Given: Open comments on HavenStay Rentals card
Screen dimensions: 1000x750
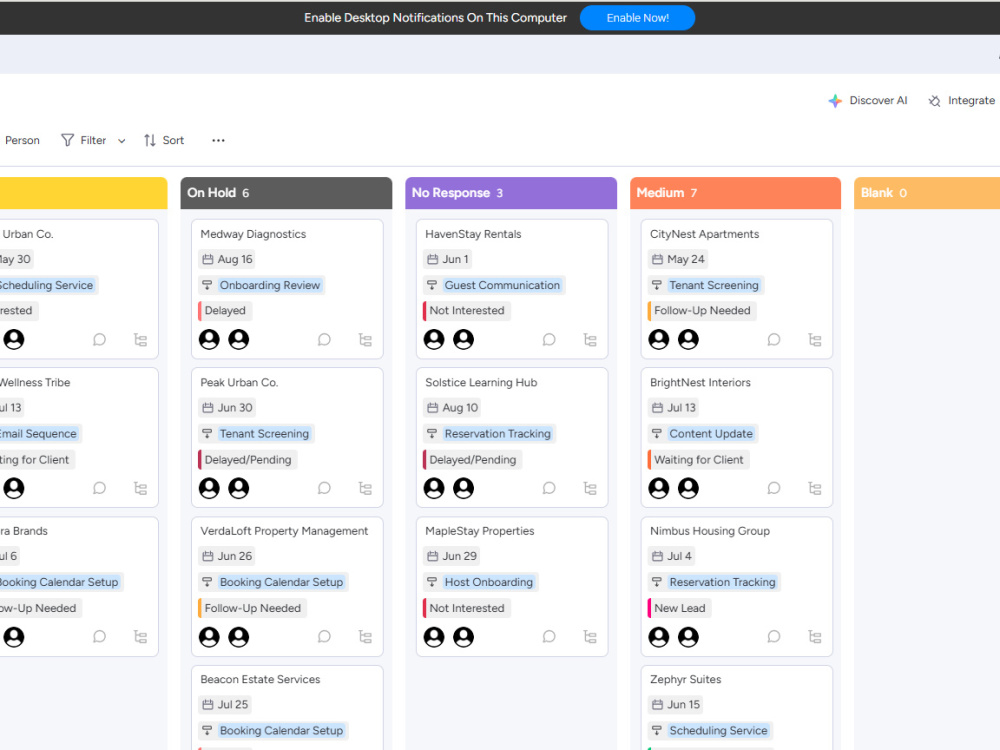Looking at the screenshot, I should tap(548, 339).
